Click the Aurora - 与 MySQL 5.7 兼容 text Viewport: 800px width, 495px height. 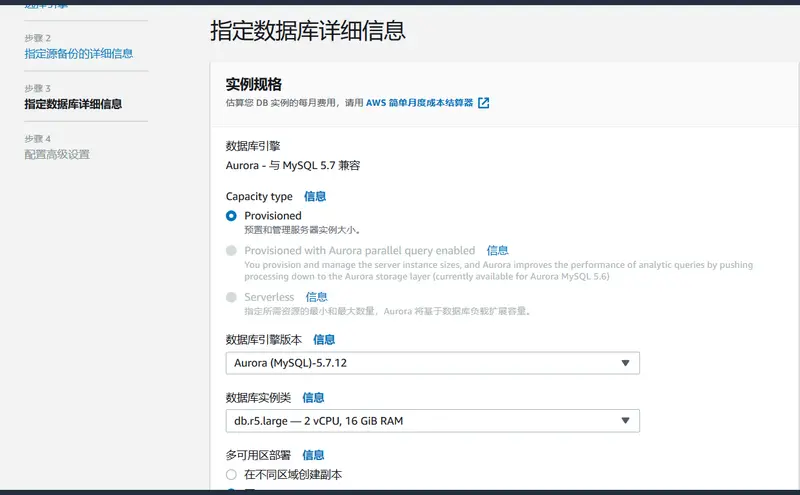pos(293,165)
